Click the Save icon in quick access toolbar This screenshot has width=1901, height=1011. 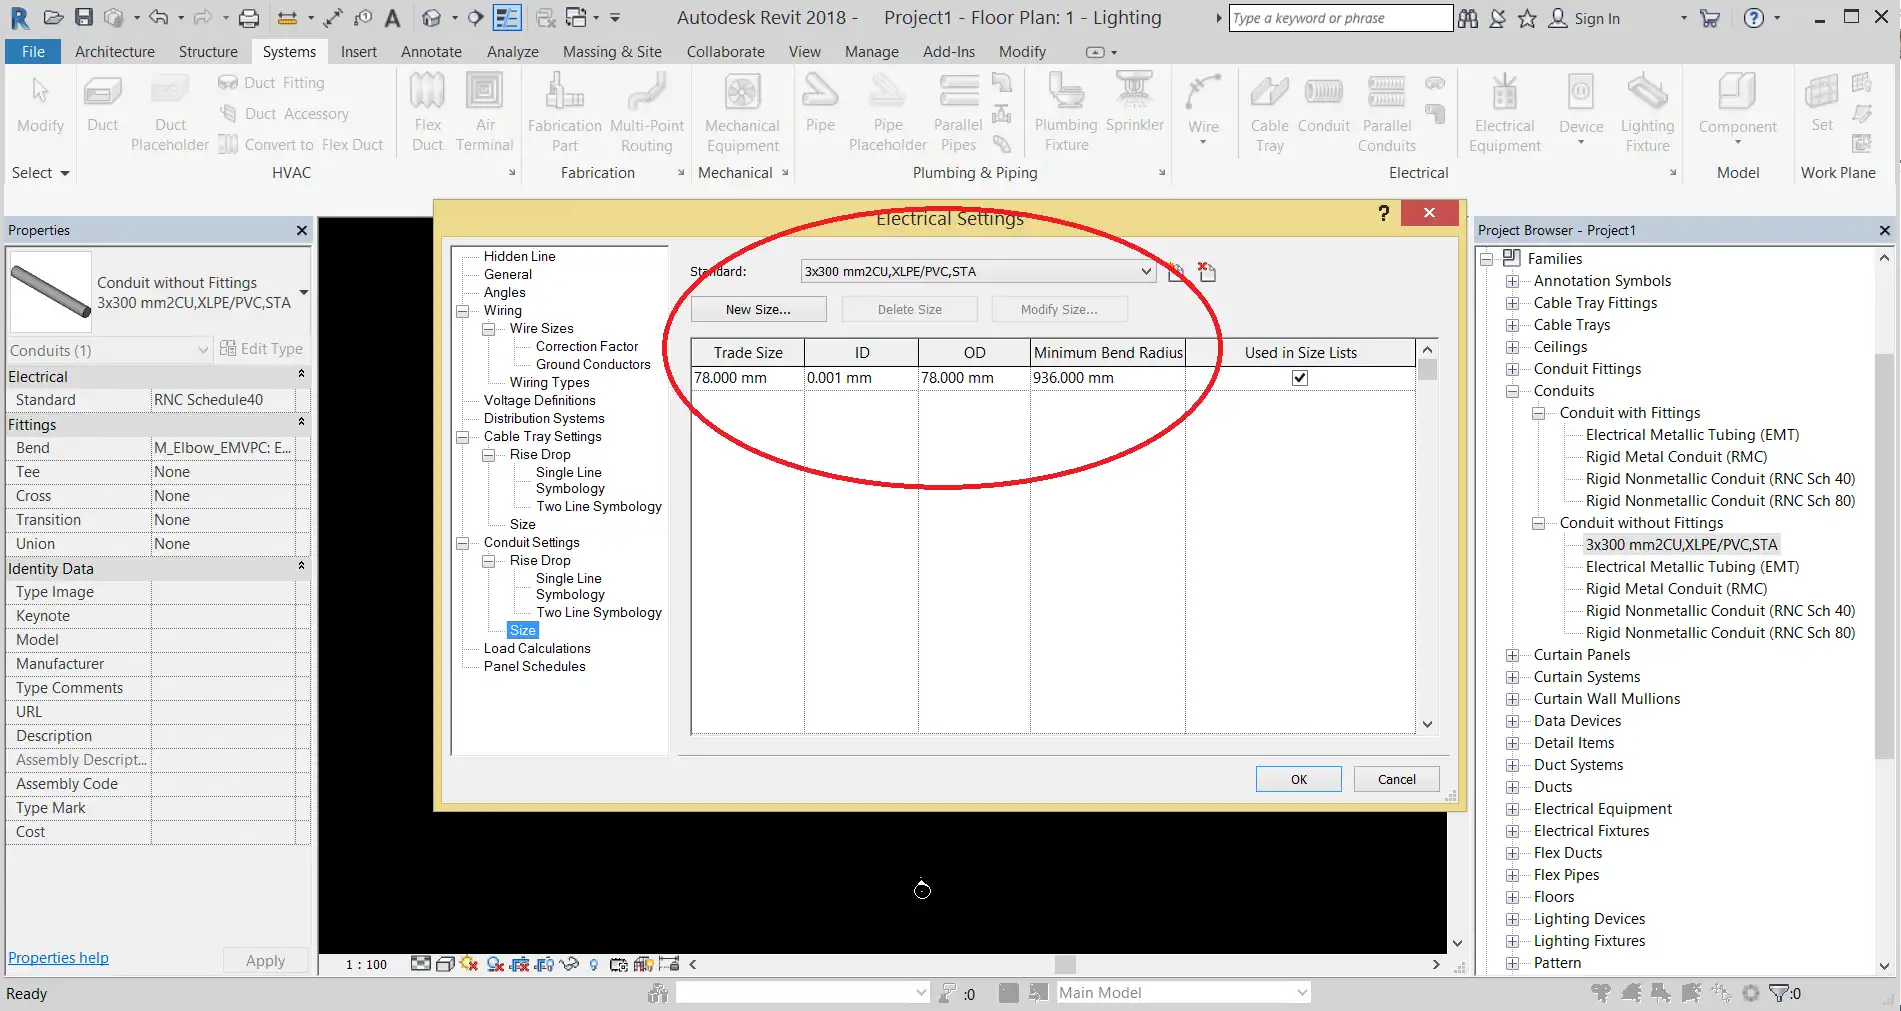(84, 18)
